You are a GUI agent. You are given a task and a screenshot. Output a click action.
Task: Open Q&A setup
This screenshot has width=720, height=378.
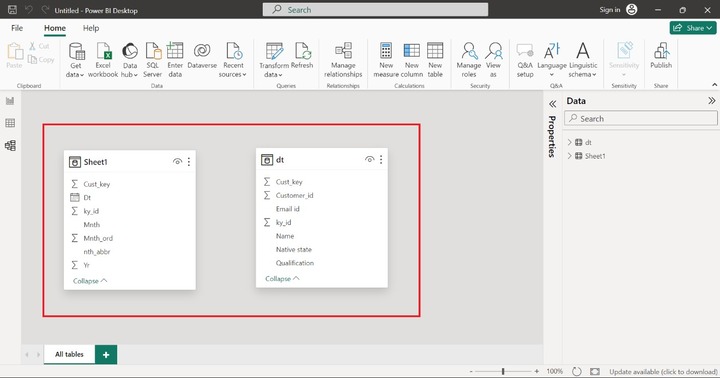[x=525, y=60]
